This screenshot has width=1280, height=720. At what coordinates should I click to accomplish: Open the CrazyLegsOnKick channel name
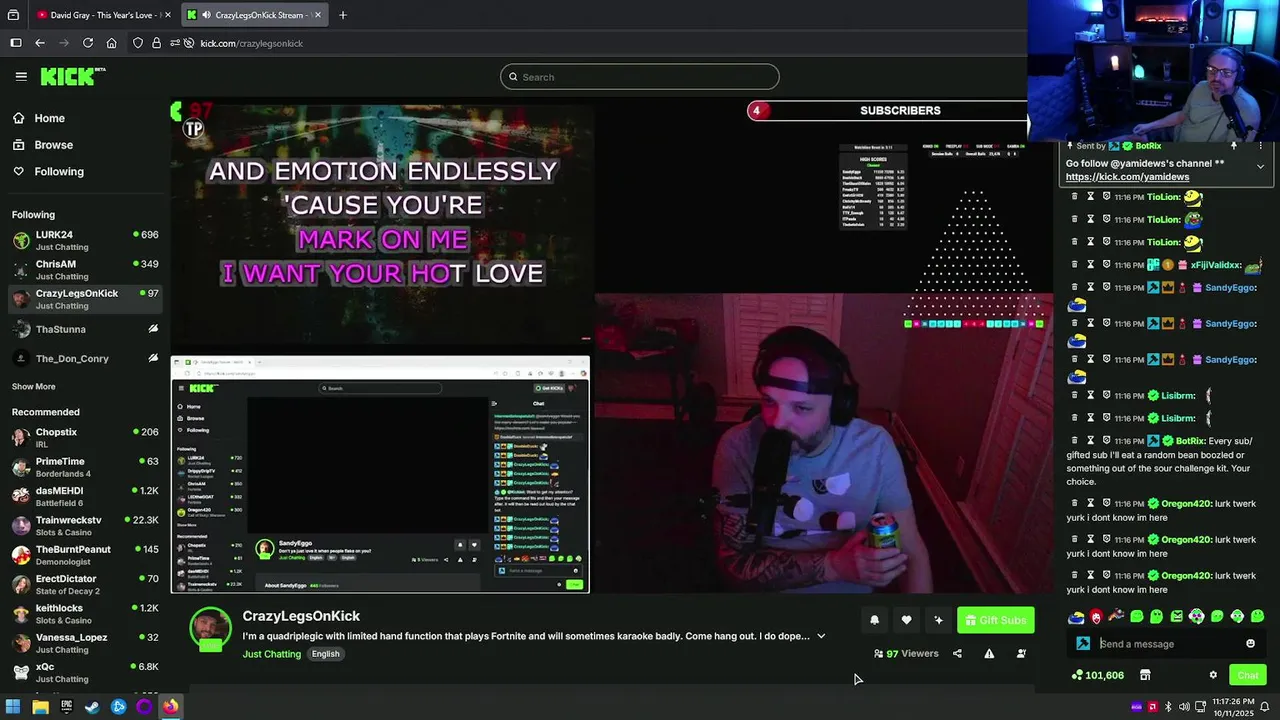[x=301, y=616]
